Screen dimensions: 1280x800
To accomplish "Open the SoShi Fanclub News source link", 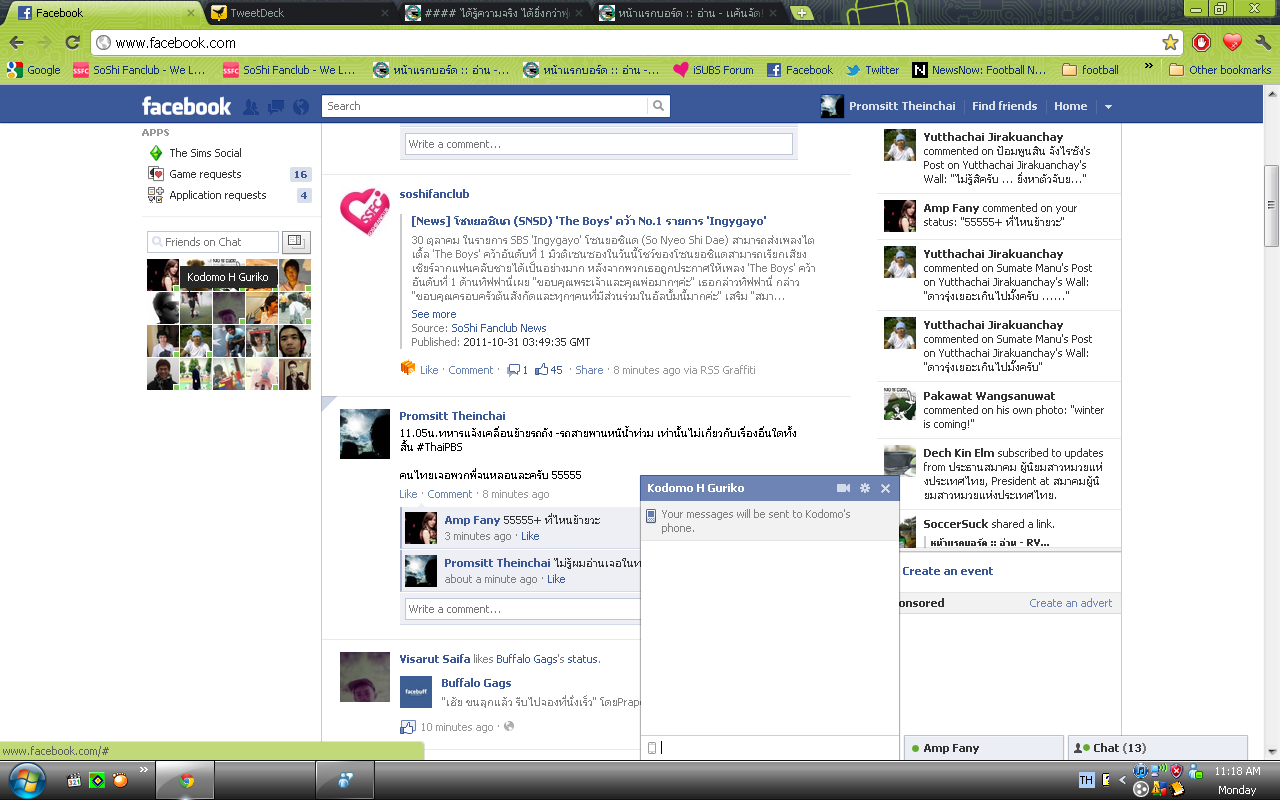I will point(499,328).
